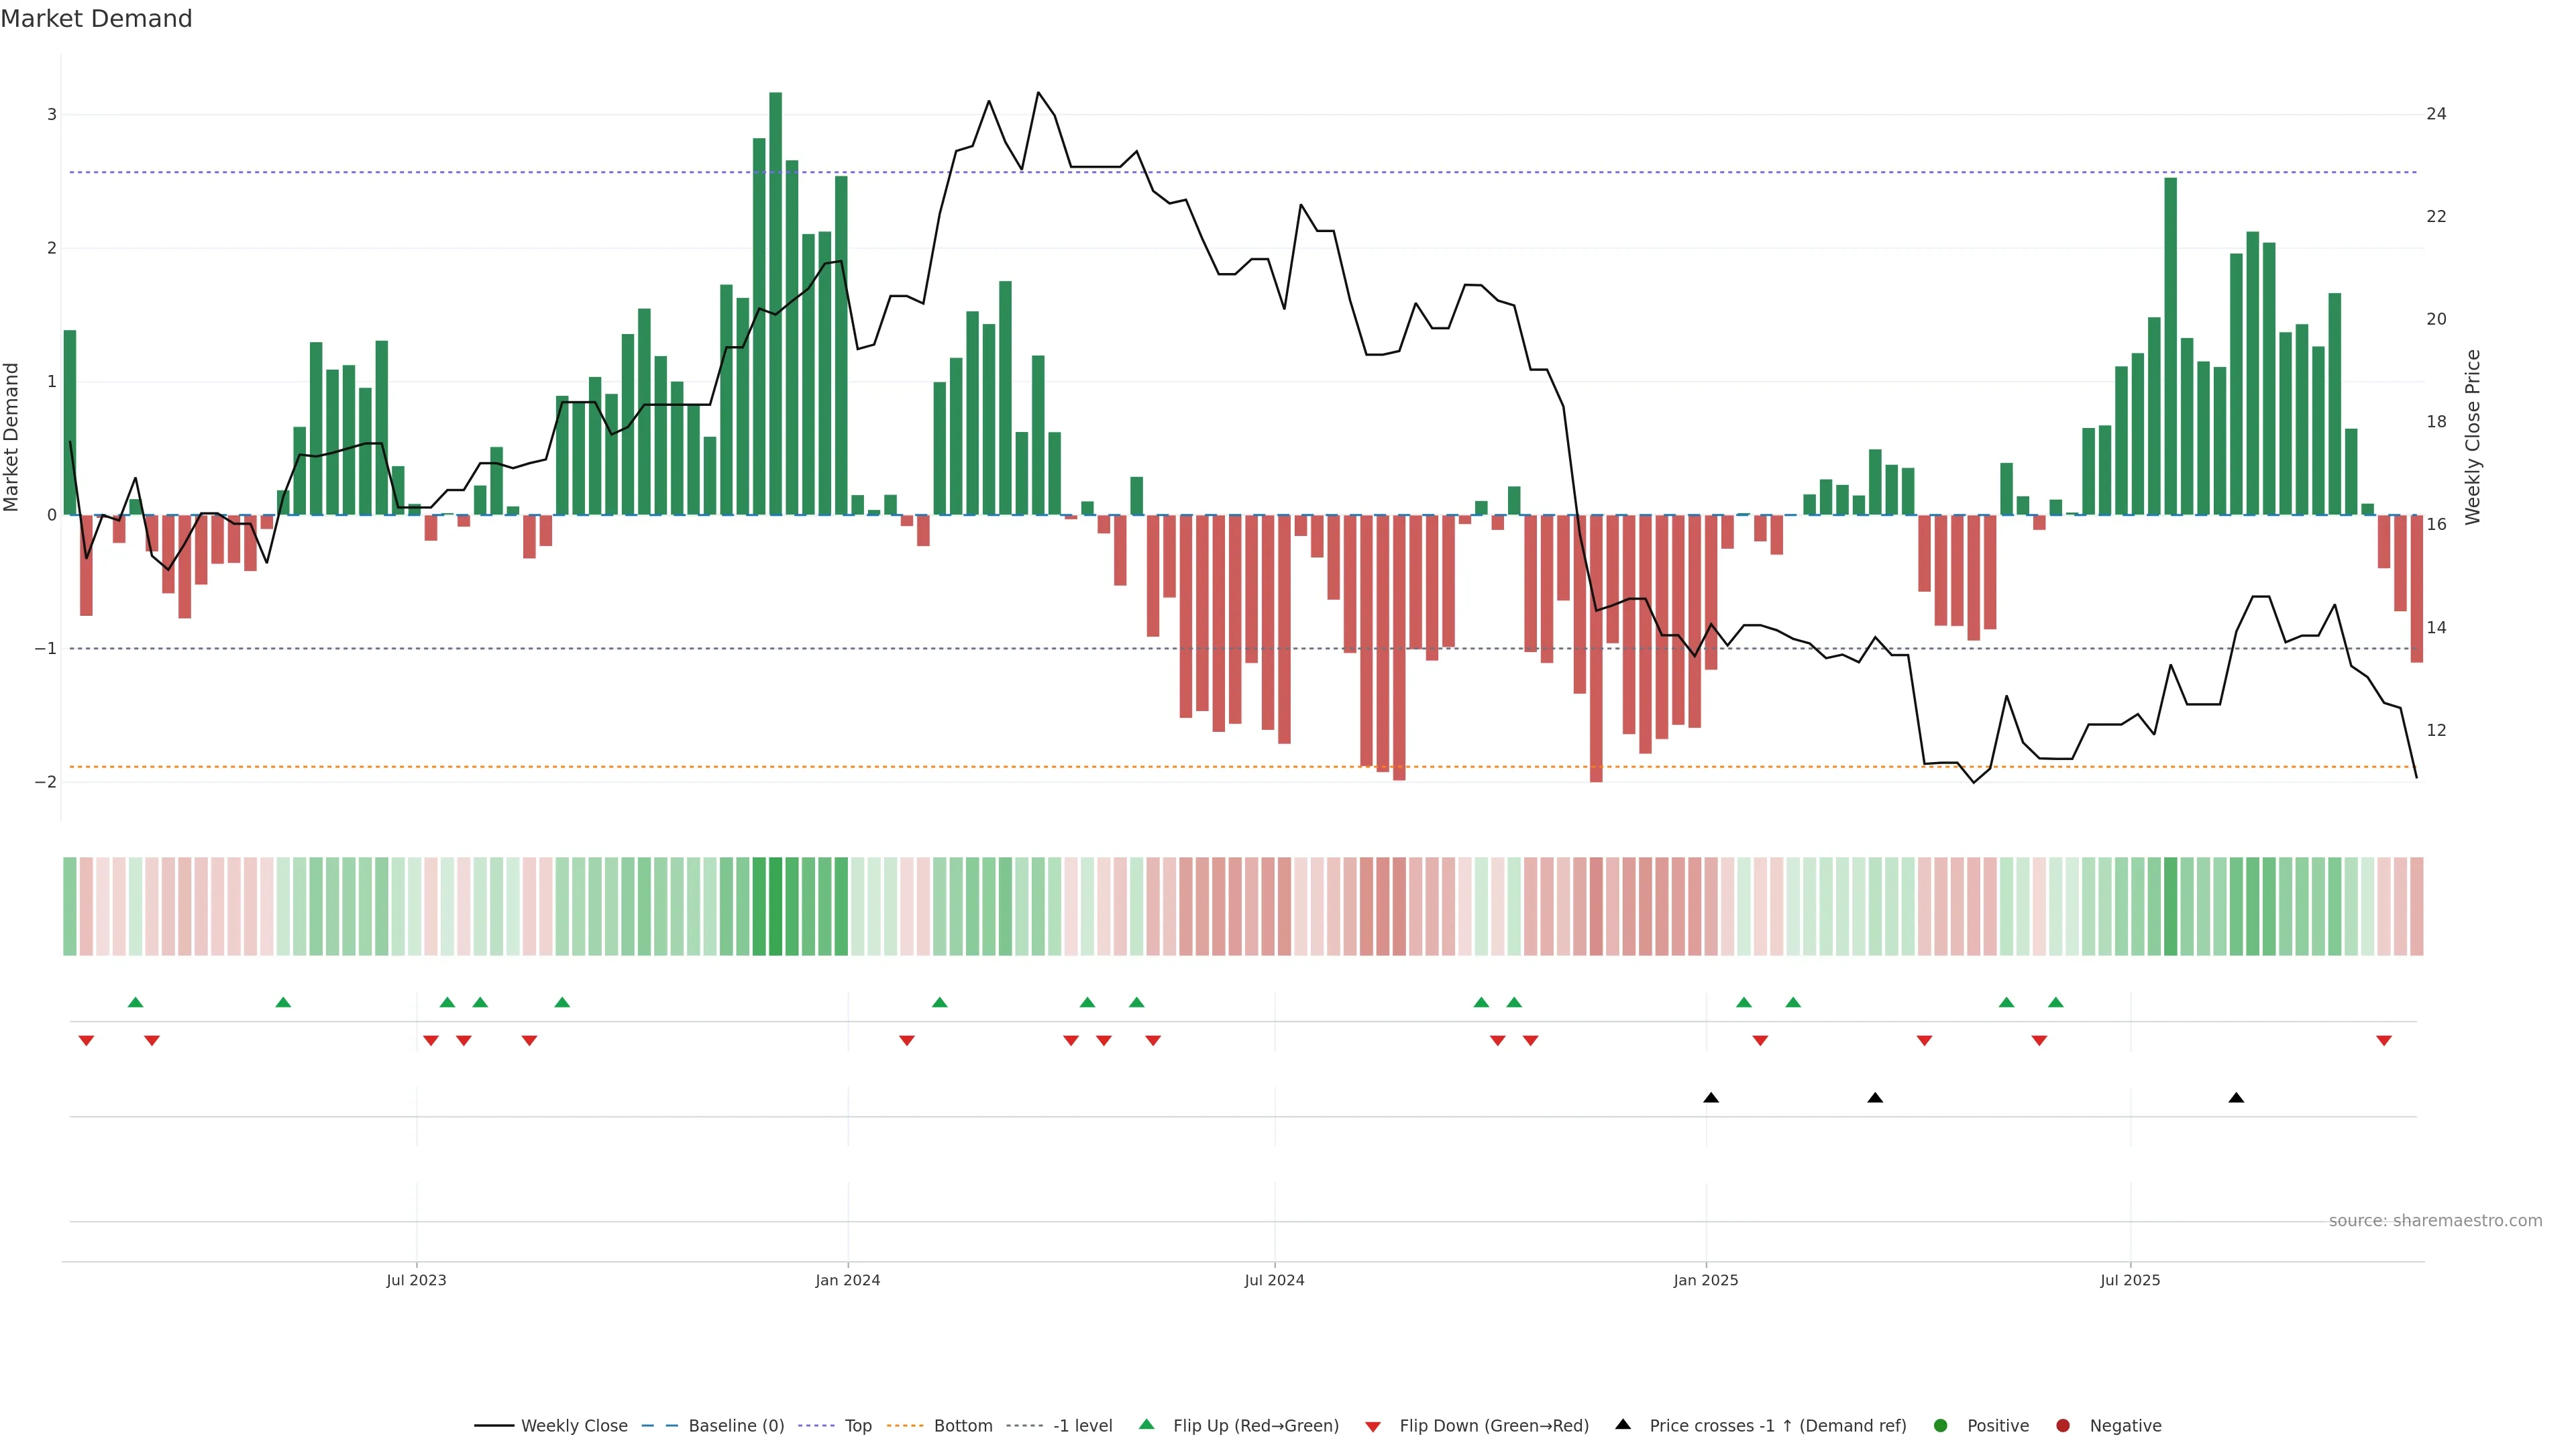The height and width of the screenshot is (1449, 2576).
Task: Click the tallest green demand bar
Action: [x=775, y=300]
